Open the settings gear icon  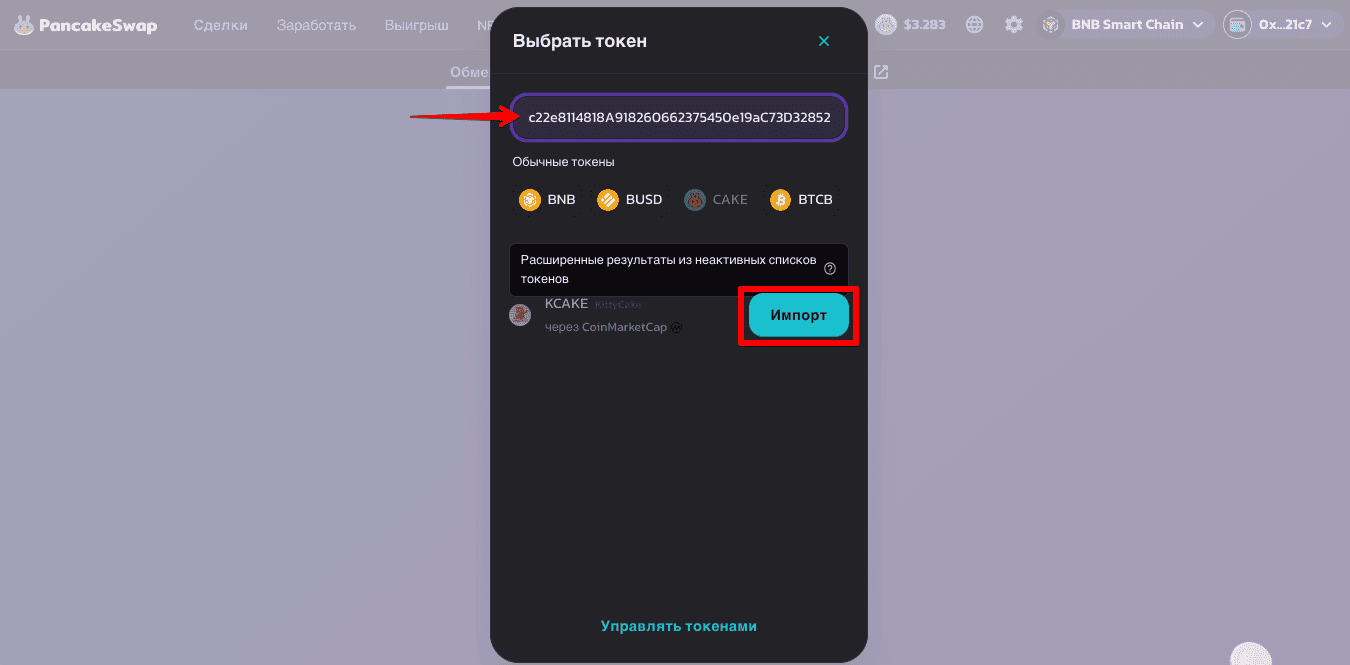[x=1014, y=25]
